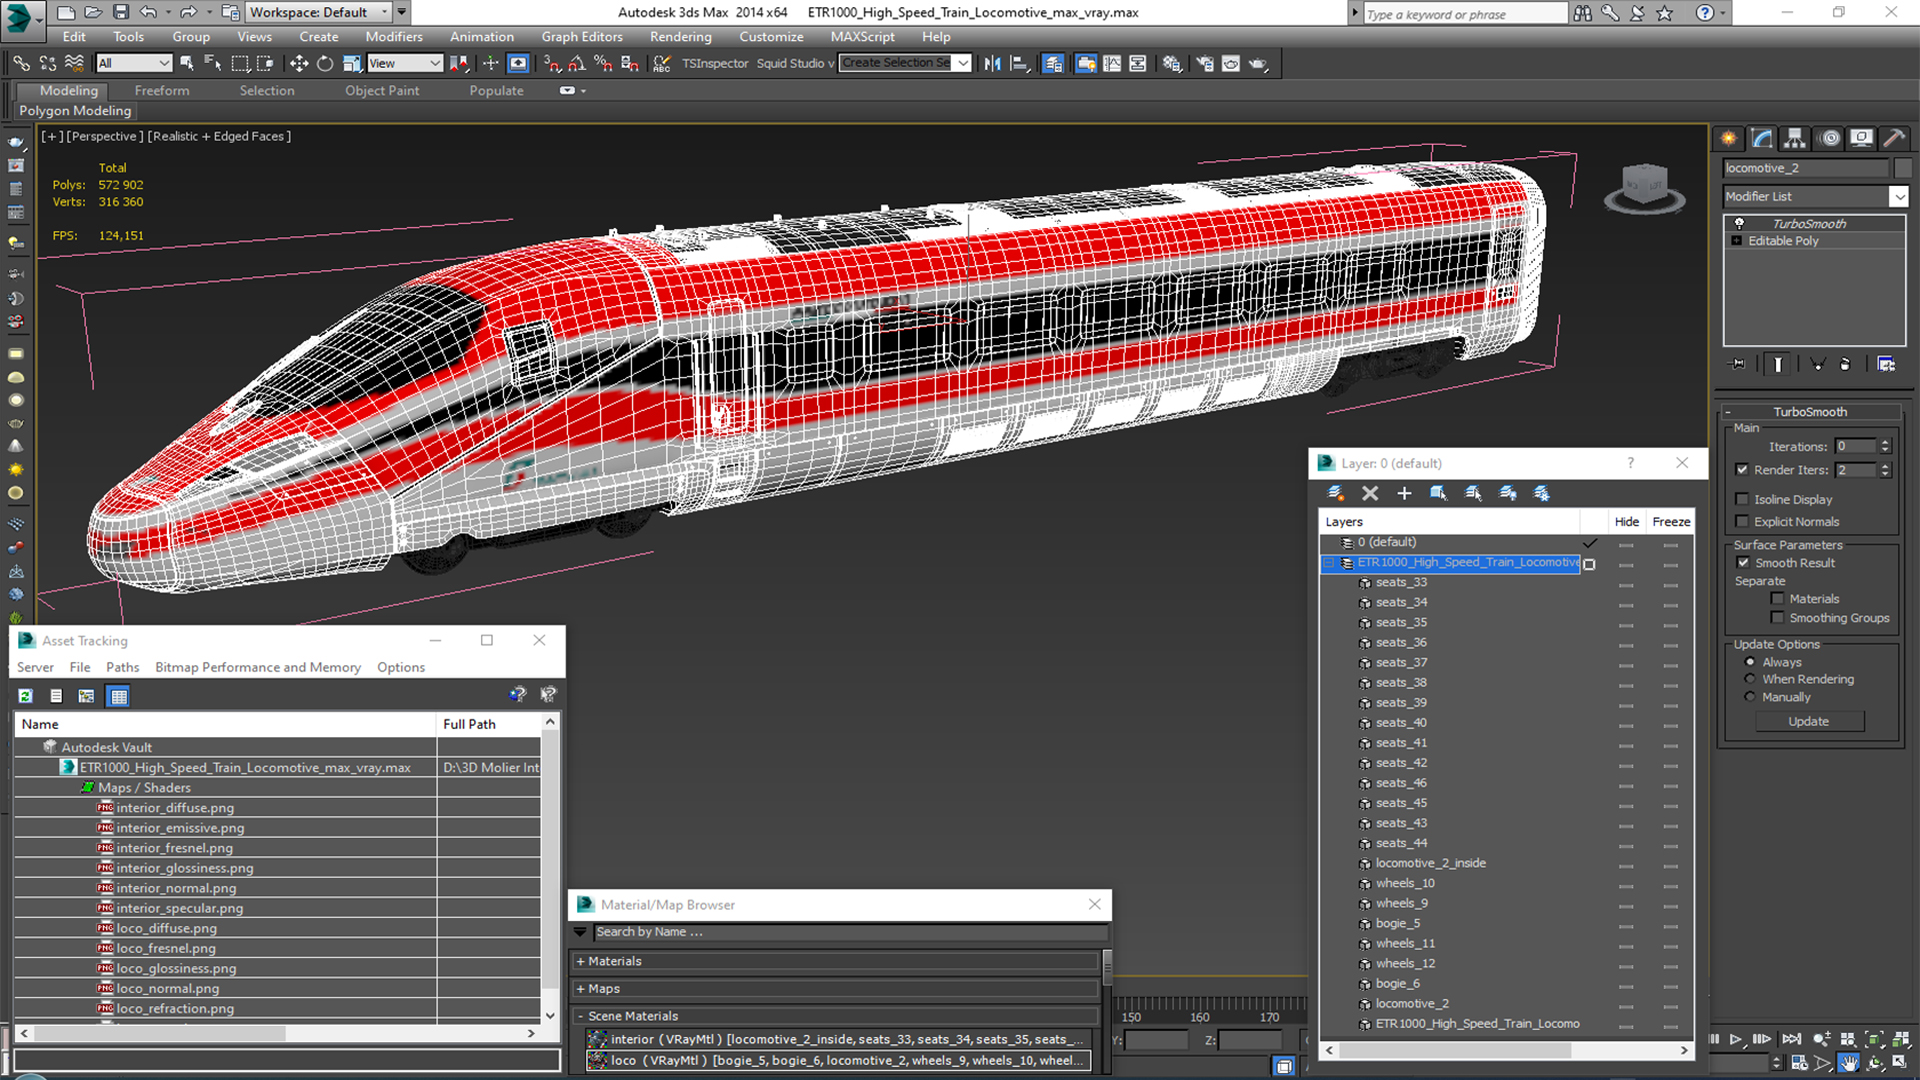Click the object color swatch beside locomotive_2
The width and height of the screenshot is (1920, 1080).
point(1902,168)
